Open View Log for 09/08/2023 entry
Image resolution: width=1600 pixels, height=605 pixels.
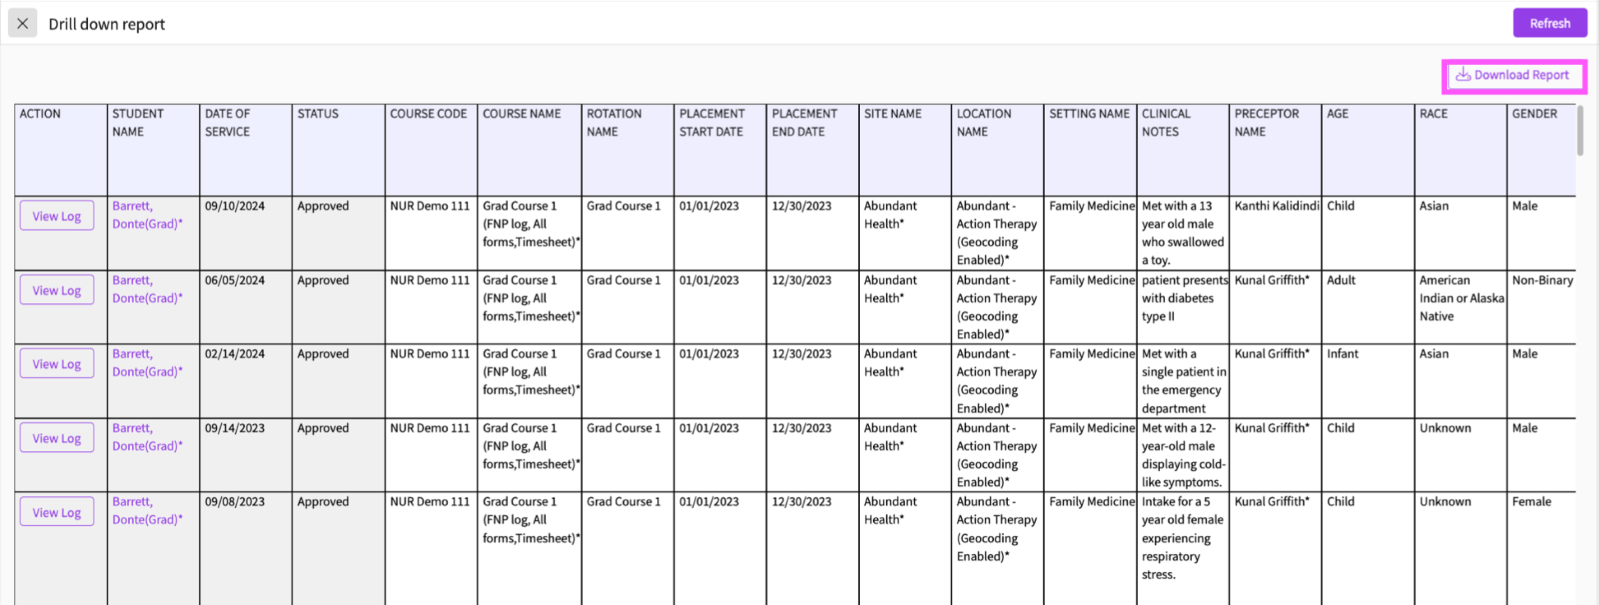57,512
